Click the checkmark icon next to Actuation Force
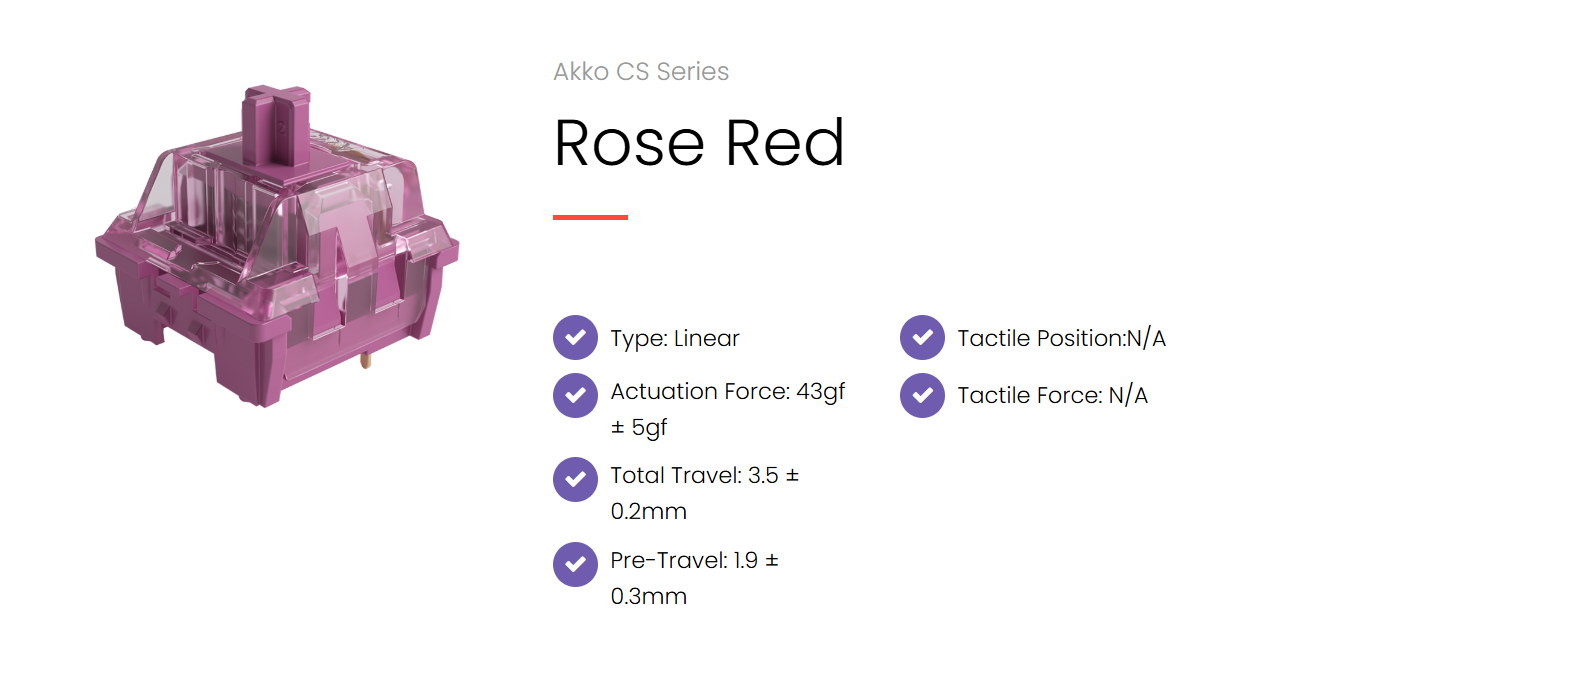The height and width of the screenshot is (681, 1594). [x=575, y=395]
